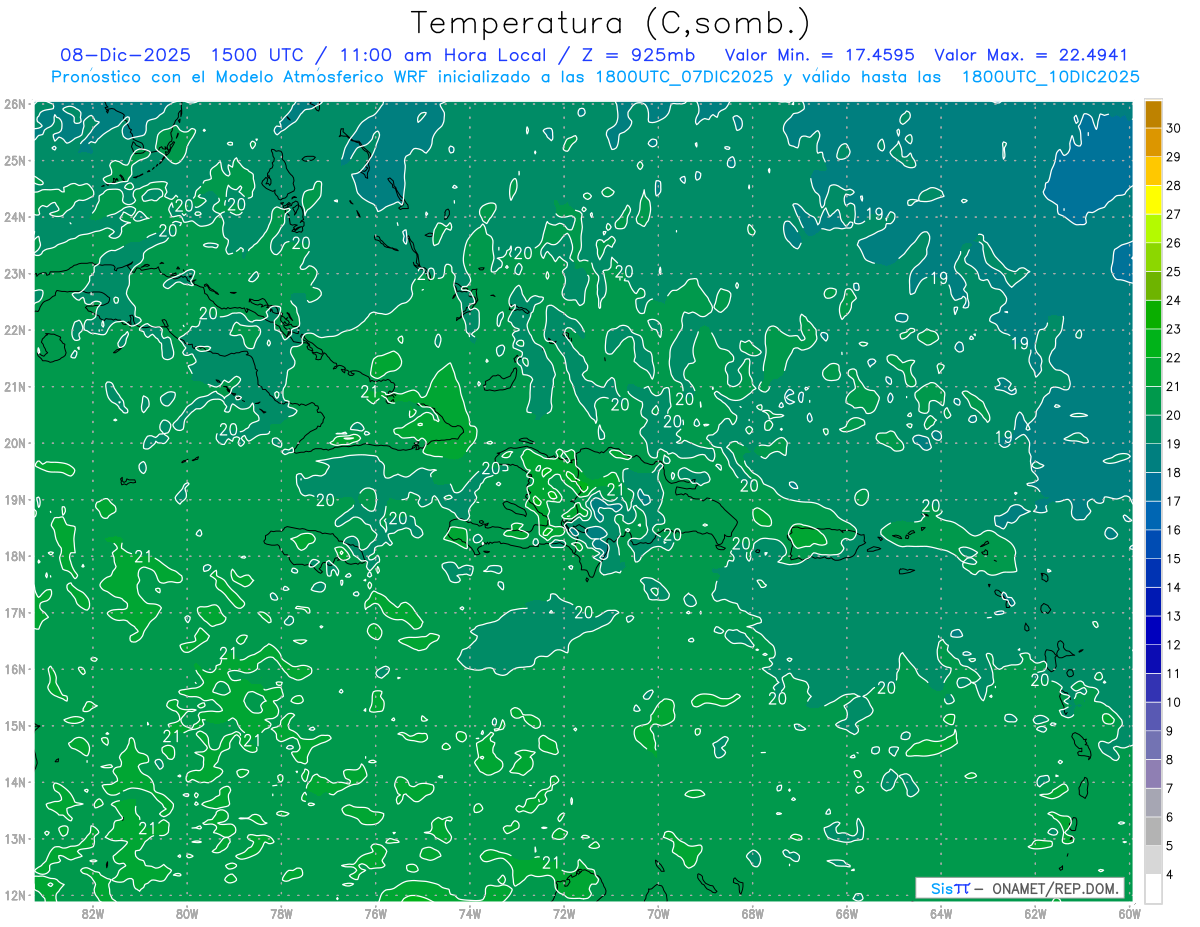Click the '10' color scale label
The height and width of the screenshot is (927, 1200).
(1174, 702)
